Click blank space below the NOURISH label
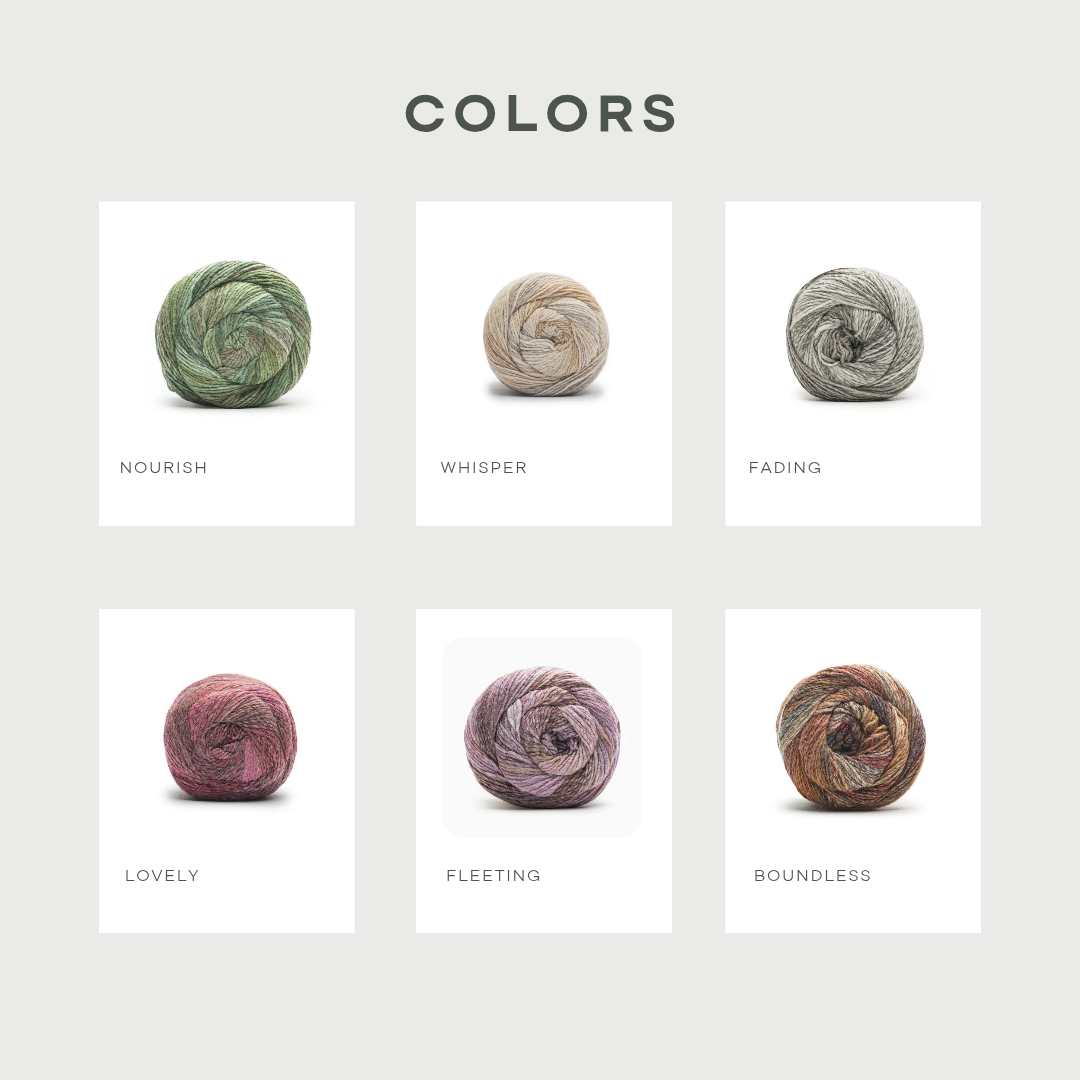This screenshot has width=1080, height=1080. click(x=227, y=501)
